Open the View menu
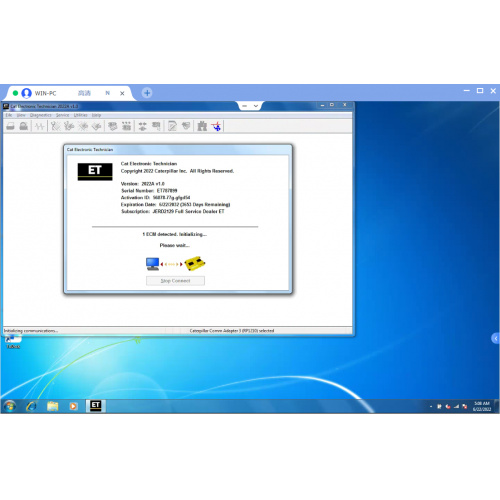The height and width of the screenshot is (500, 500). 21,115
